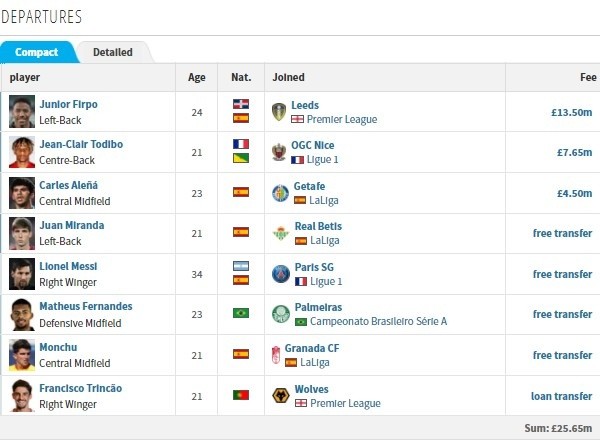600x440 pixels.
Task: Click the Paris SG club logo
Action: point(281,274)
